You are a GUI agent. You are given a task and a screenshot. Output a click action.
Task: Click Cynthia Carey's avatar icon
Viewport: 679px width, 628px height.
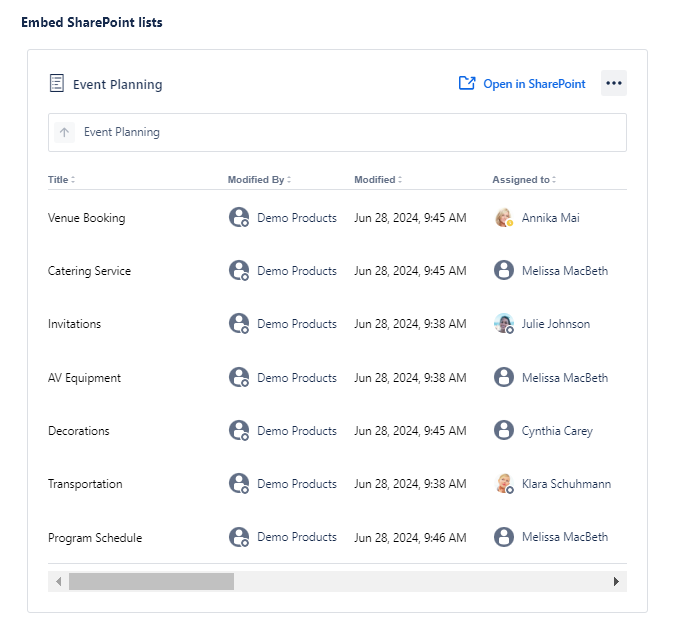pyautogui.click(x=504, y=431)
